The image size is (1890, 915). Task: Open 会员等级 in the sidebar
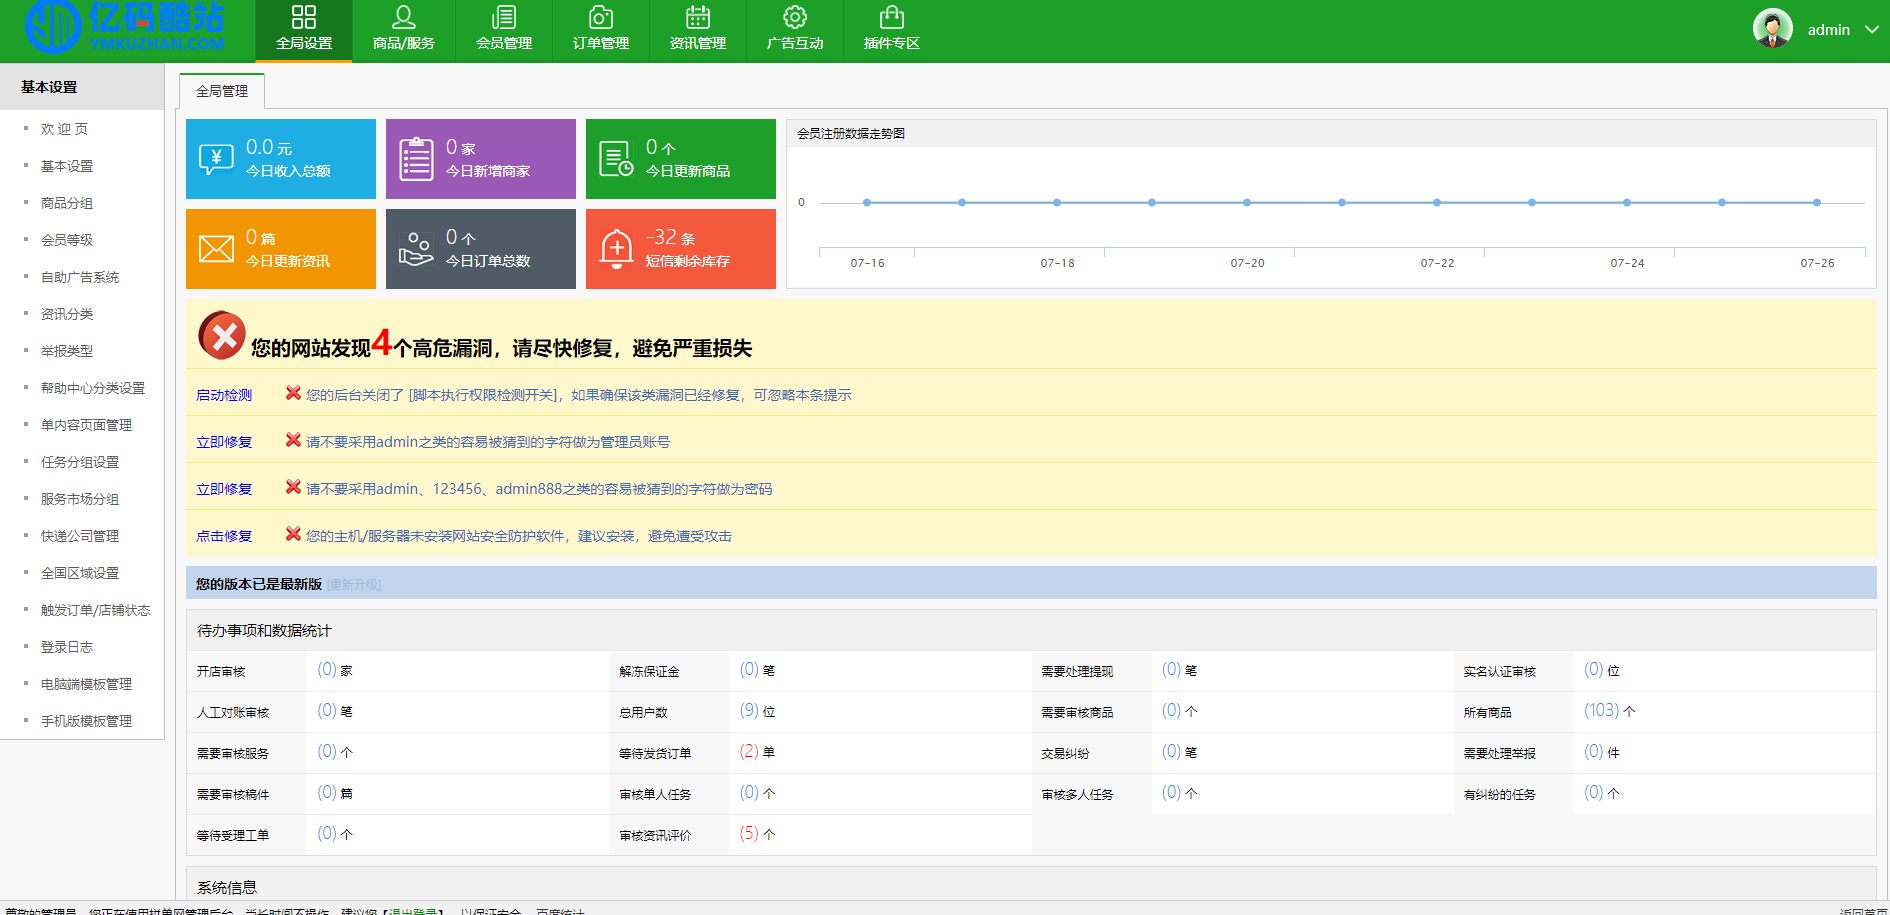67,240
